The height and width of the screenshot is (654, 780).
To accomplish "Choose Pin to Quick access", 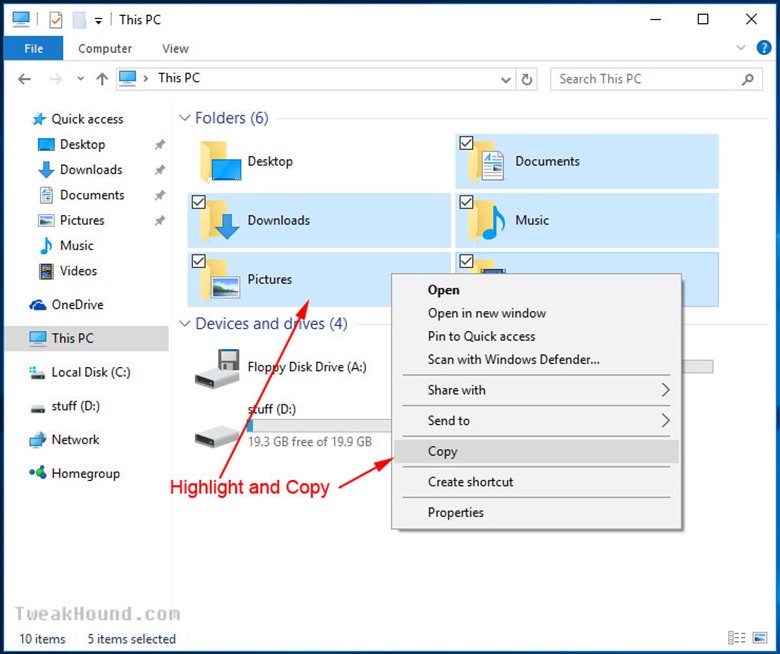I will (x=481, y=336).
